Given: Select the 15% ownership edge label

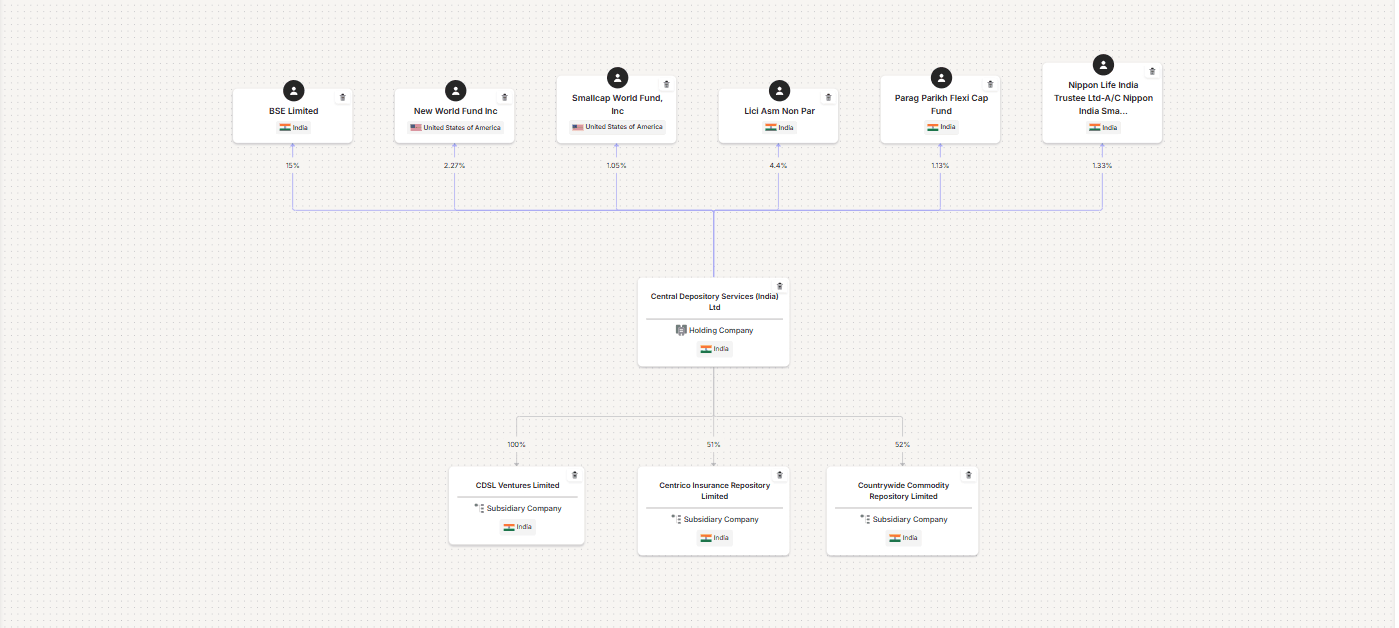Looking at the screenshot, I should click(292, 165).
